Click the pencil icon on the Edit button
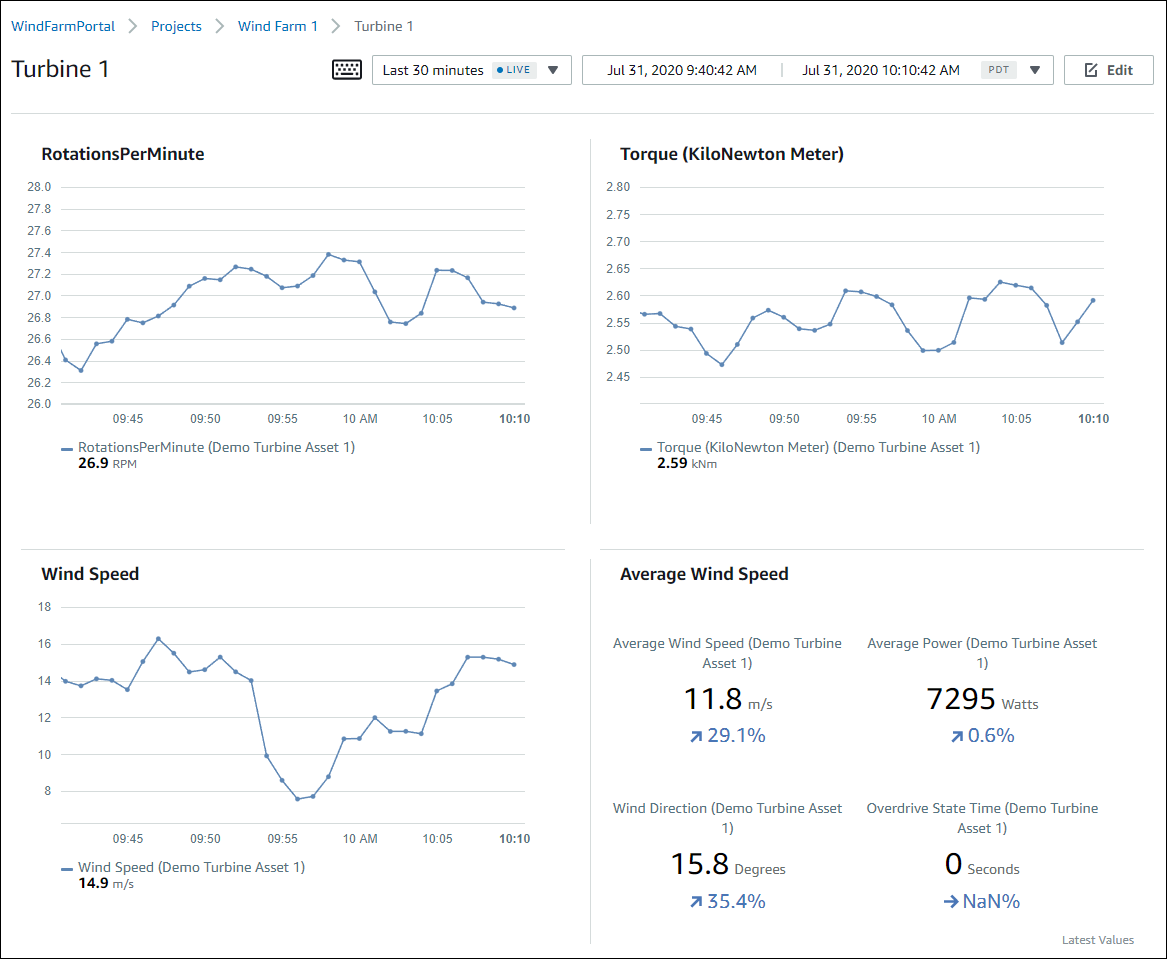 [x=1093, y=69]
